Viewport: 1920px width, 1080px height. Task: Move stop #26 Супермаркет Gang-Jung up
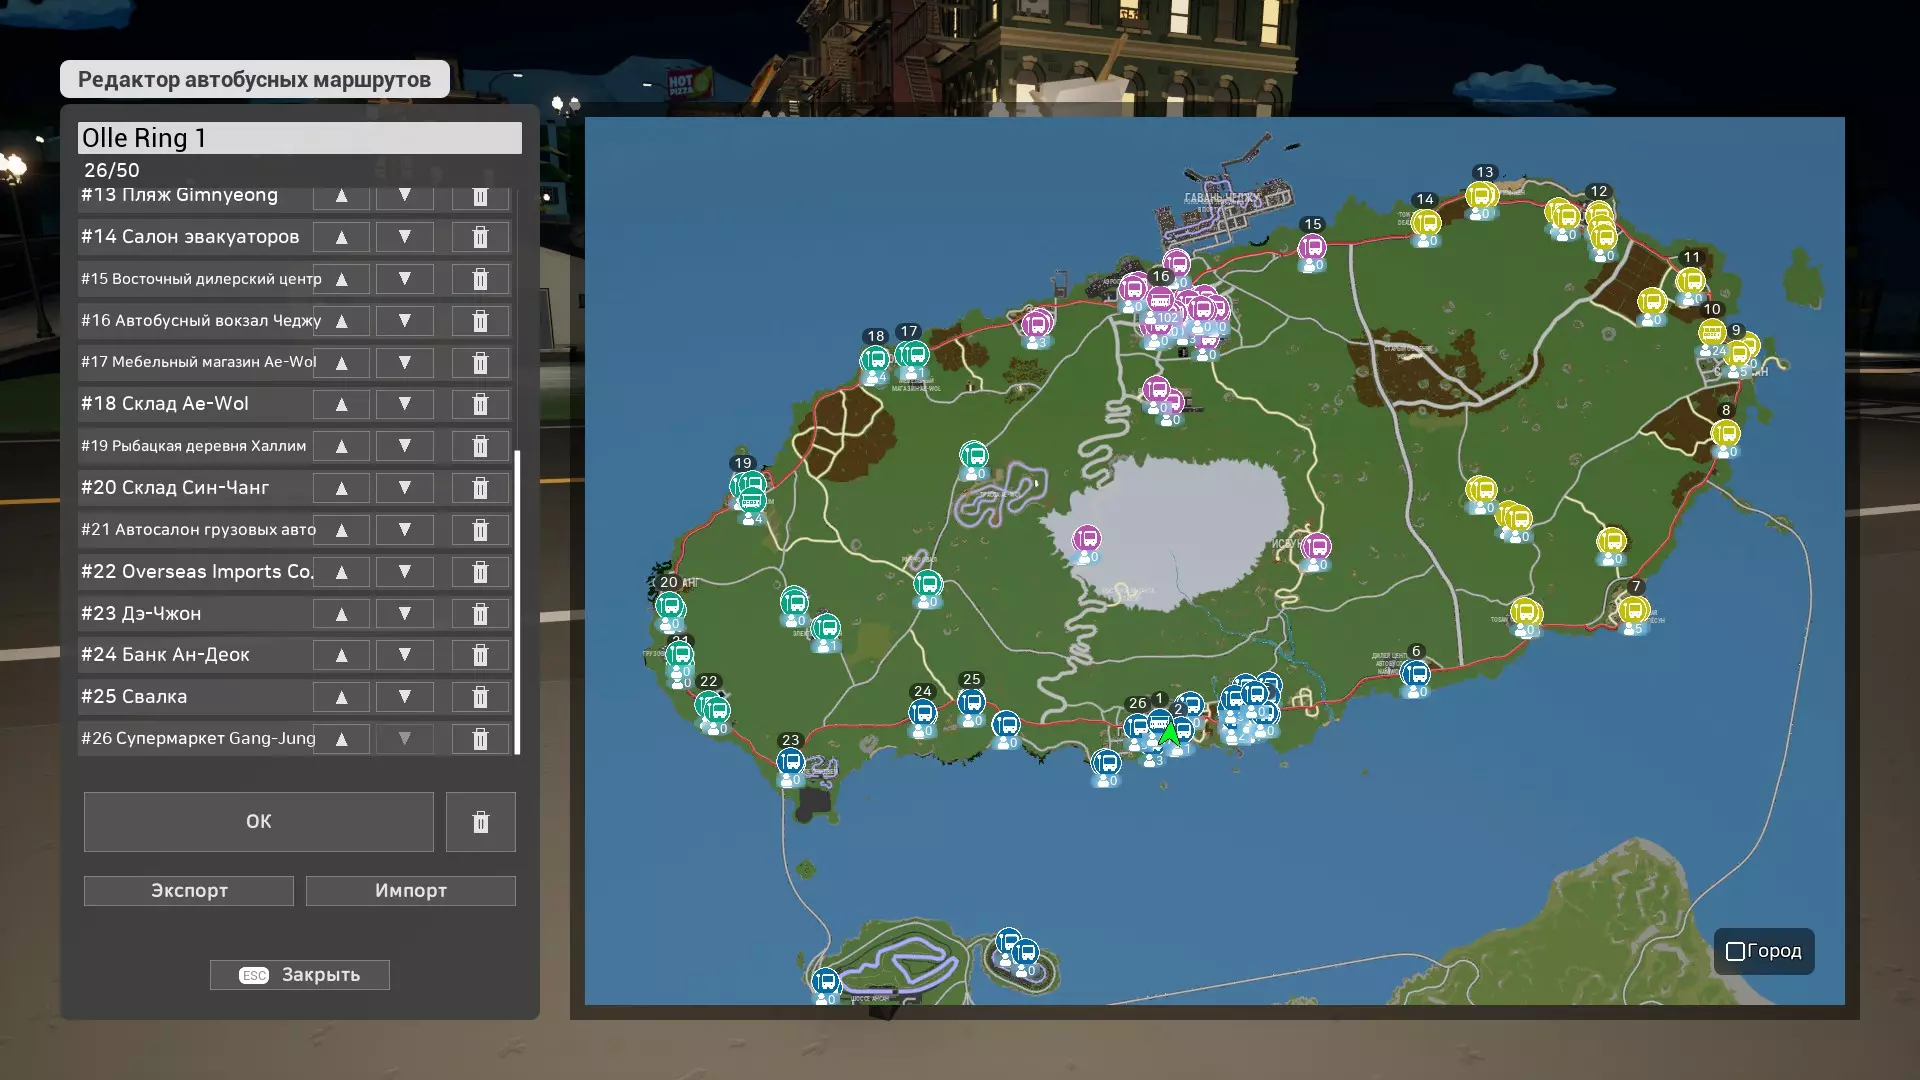[x=341, y=739]
